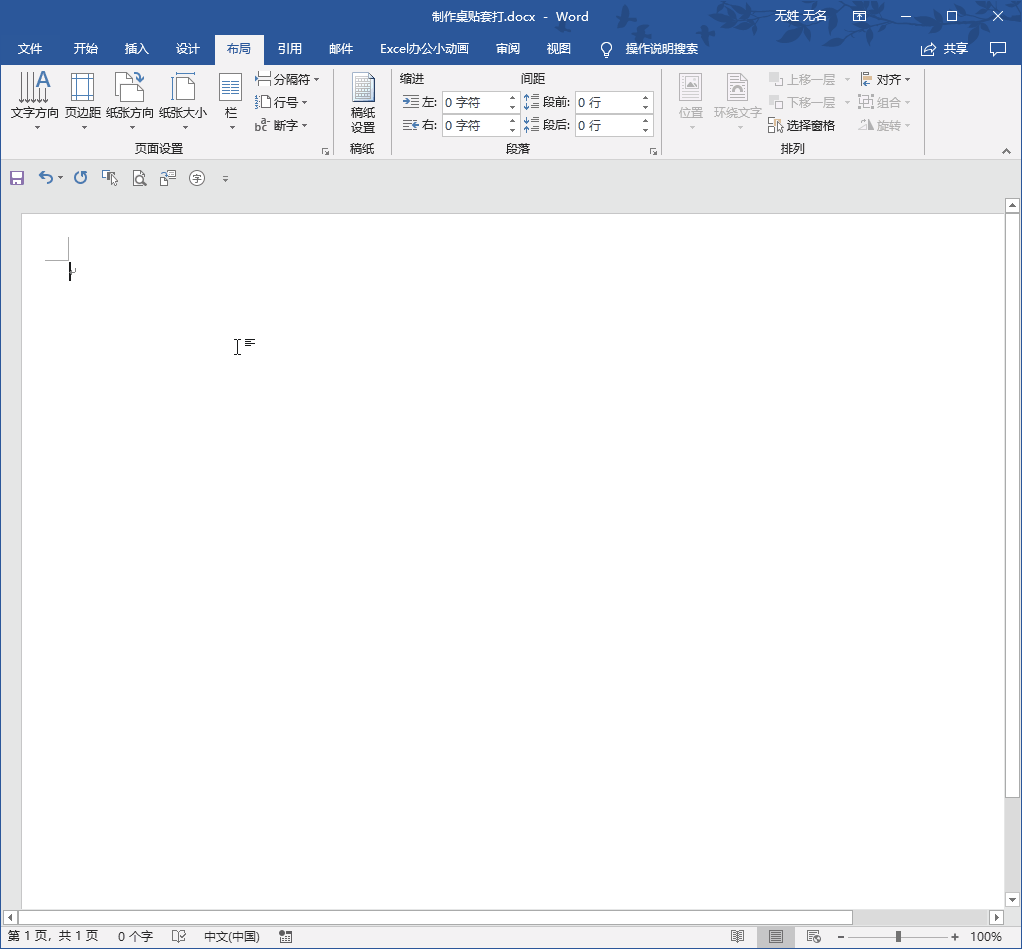Click the circled 字 character icon
Viewport: 1022px width, 949px height.
click(197, 178)
